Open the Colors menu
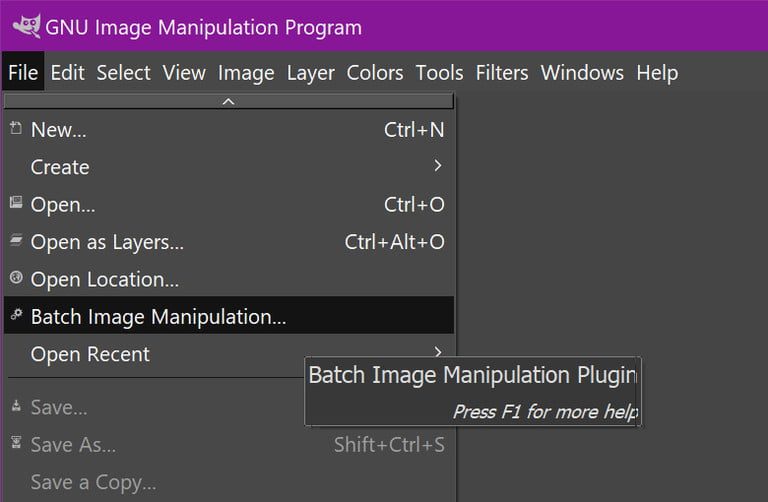The height and width of the screenshot is (502, 768). coord(375,73)
